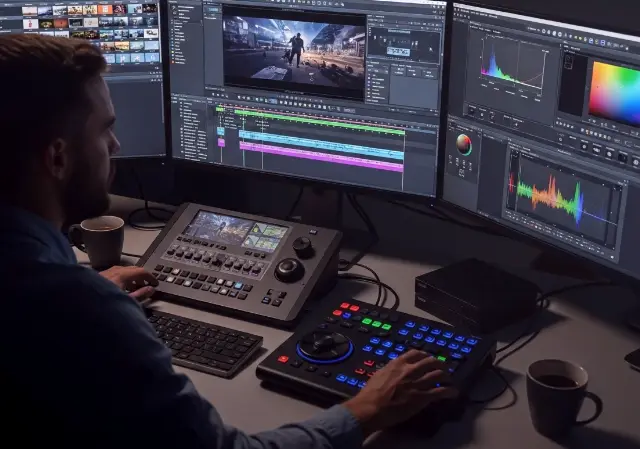The image size is (640, 449).
Task: Select the long magenta timeline clip
Action: click(321, 157)
